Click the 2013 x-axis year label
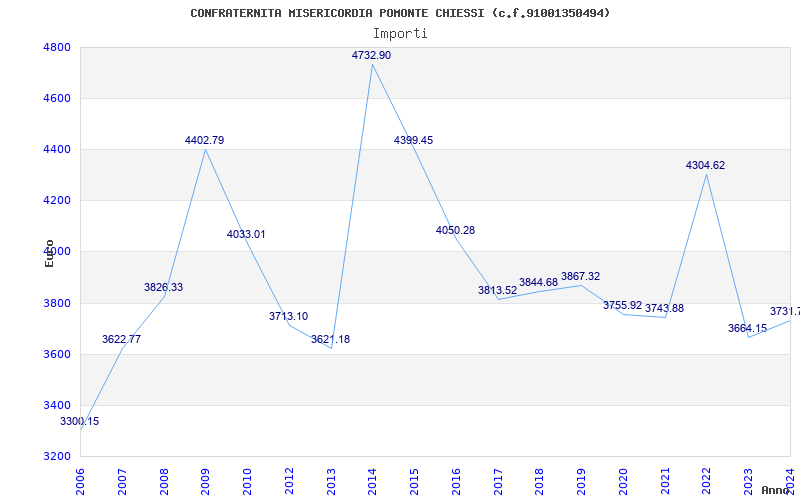The width and height of the screenshot is (800, 500). 331,481
